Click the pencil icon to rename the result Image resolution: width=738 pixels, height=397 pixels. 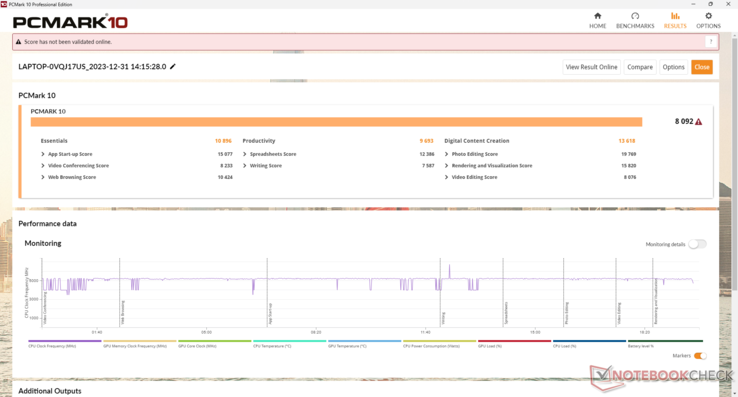[173, 66]
